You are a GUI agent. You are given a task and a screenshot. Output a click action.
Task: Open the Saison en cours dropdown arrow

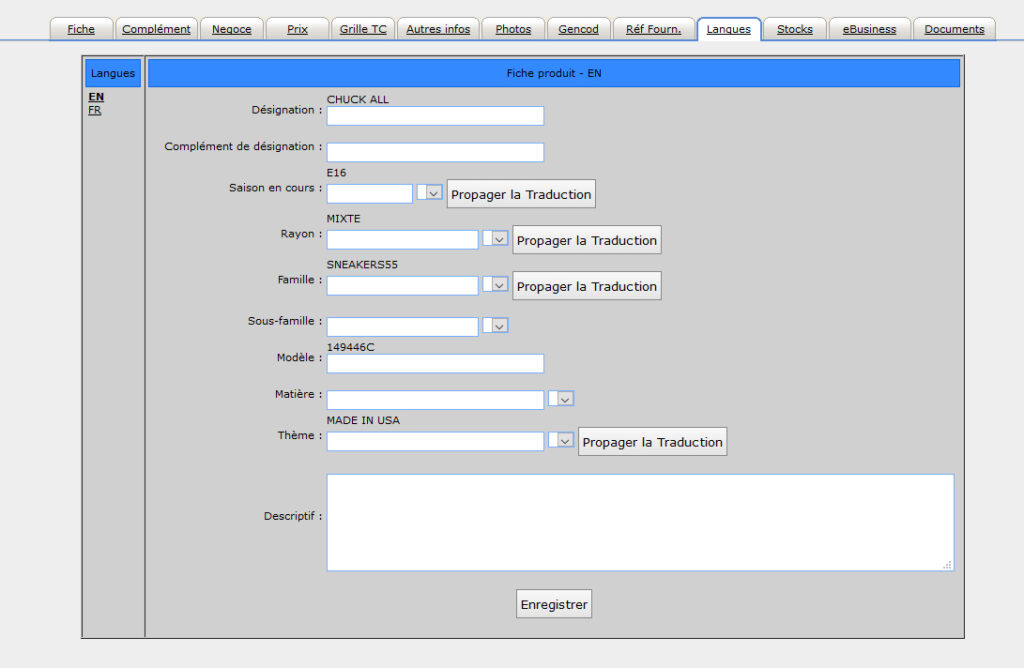tap(434, 193)
